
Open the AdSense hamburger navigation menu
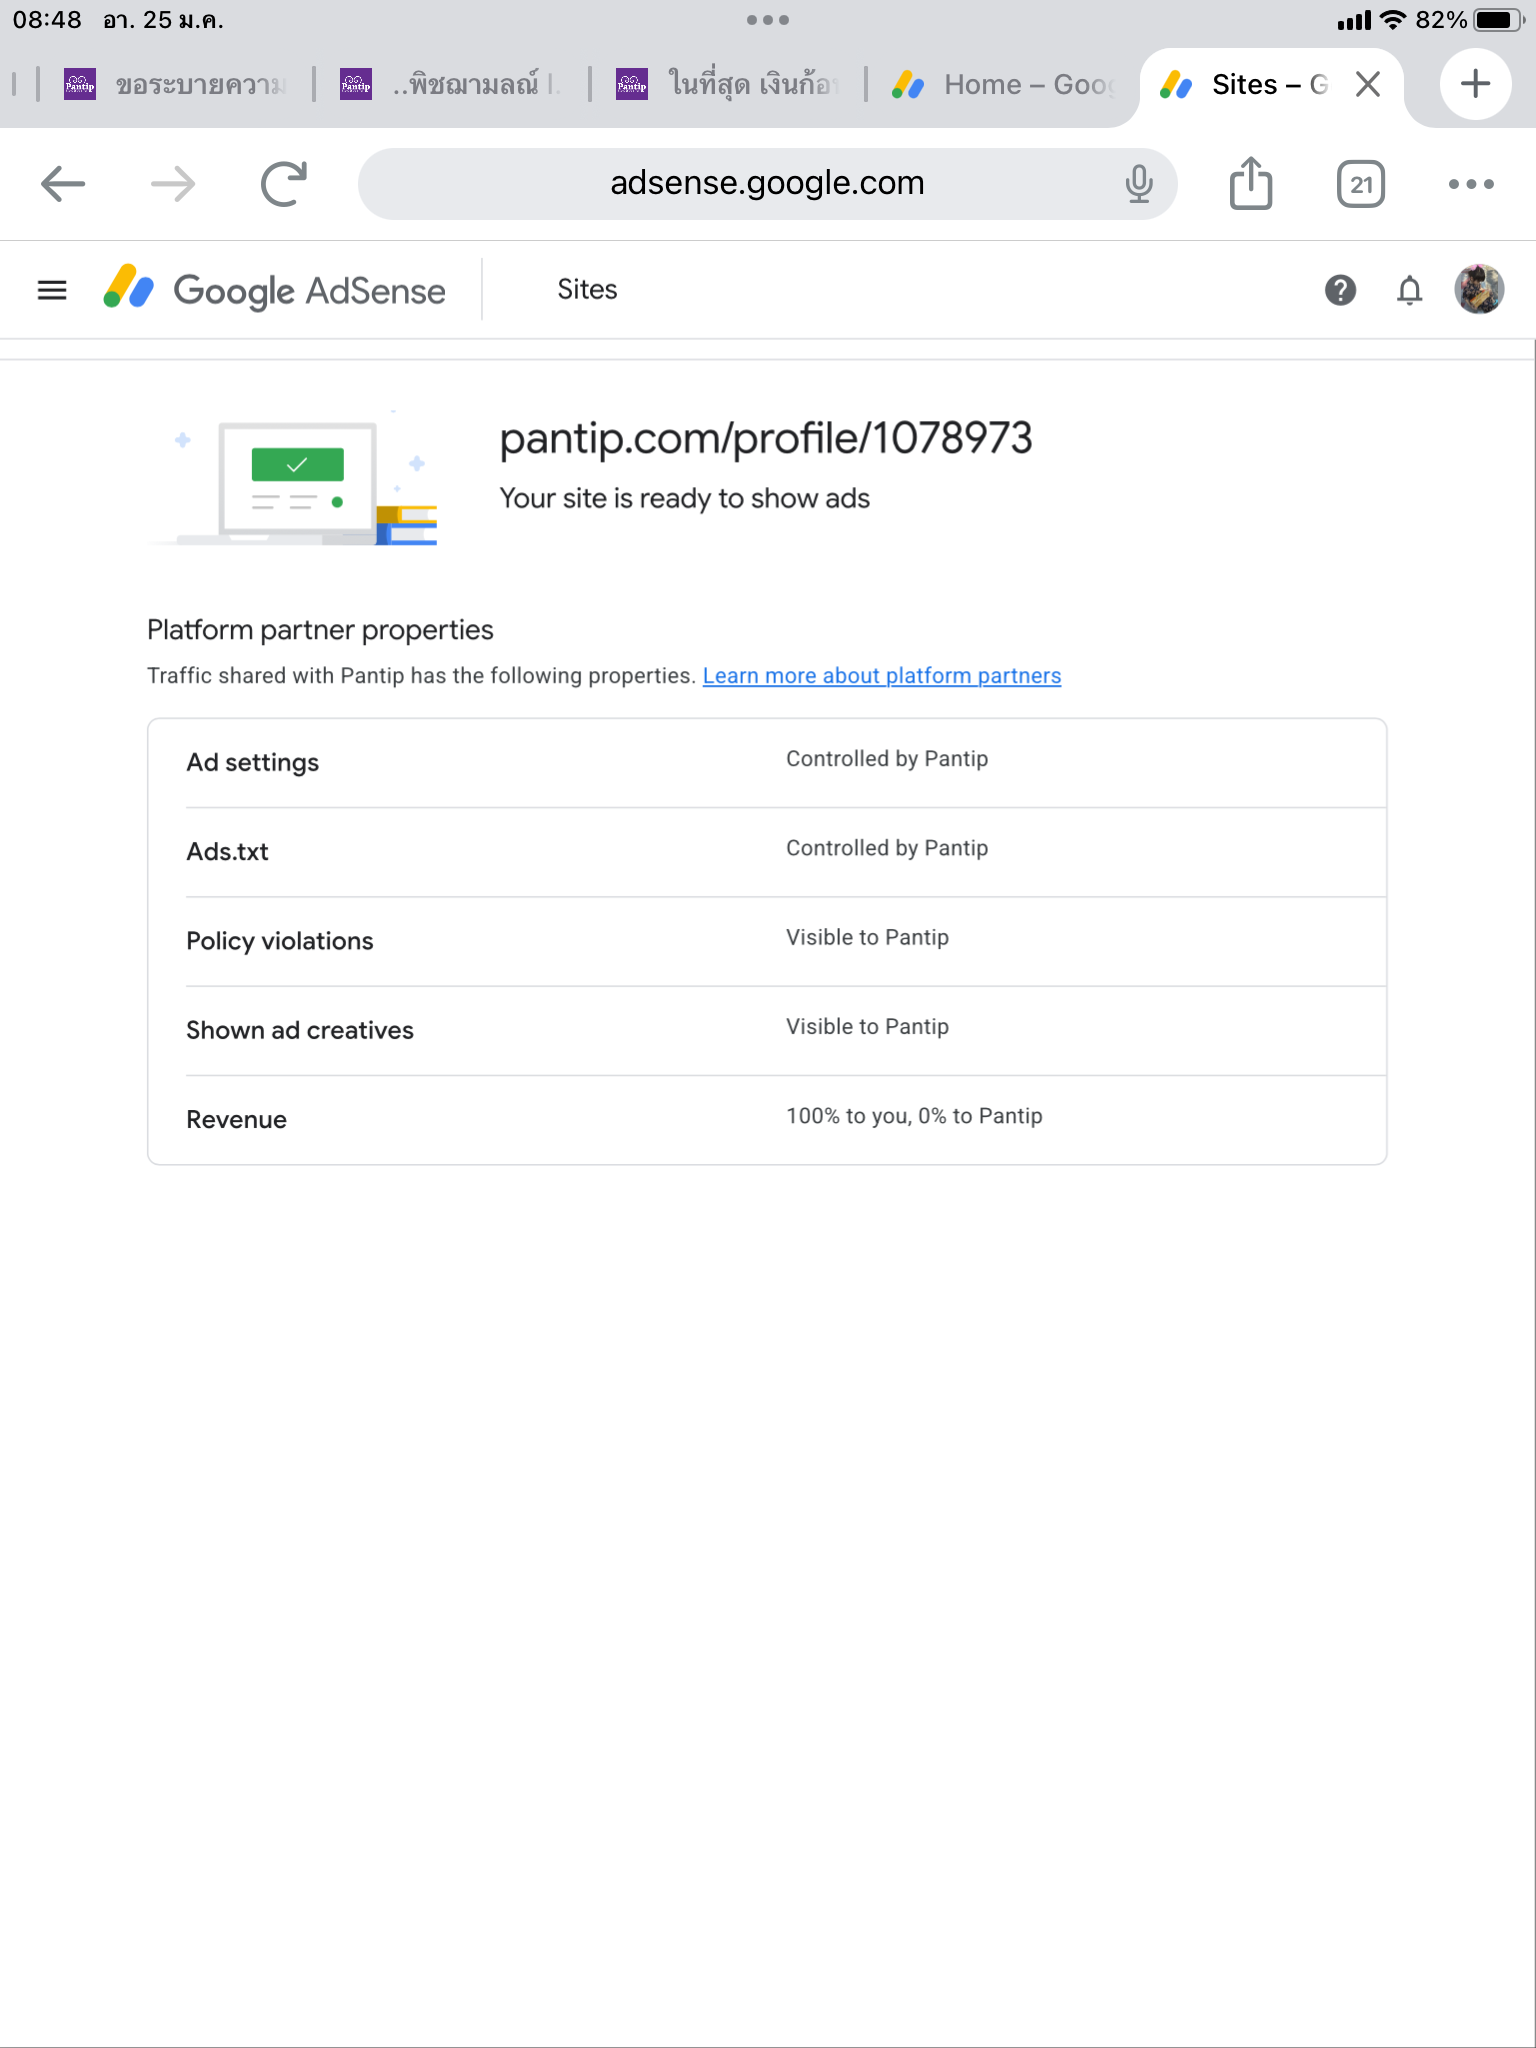52,290
